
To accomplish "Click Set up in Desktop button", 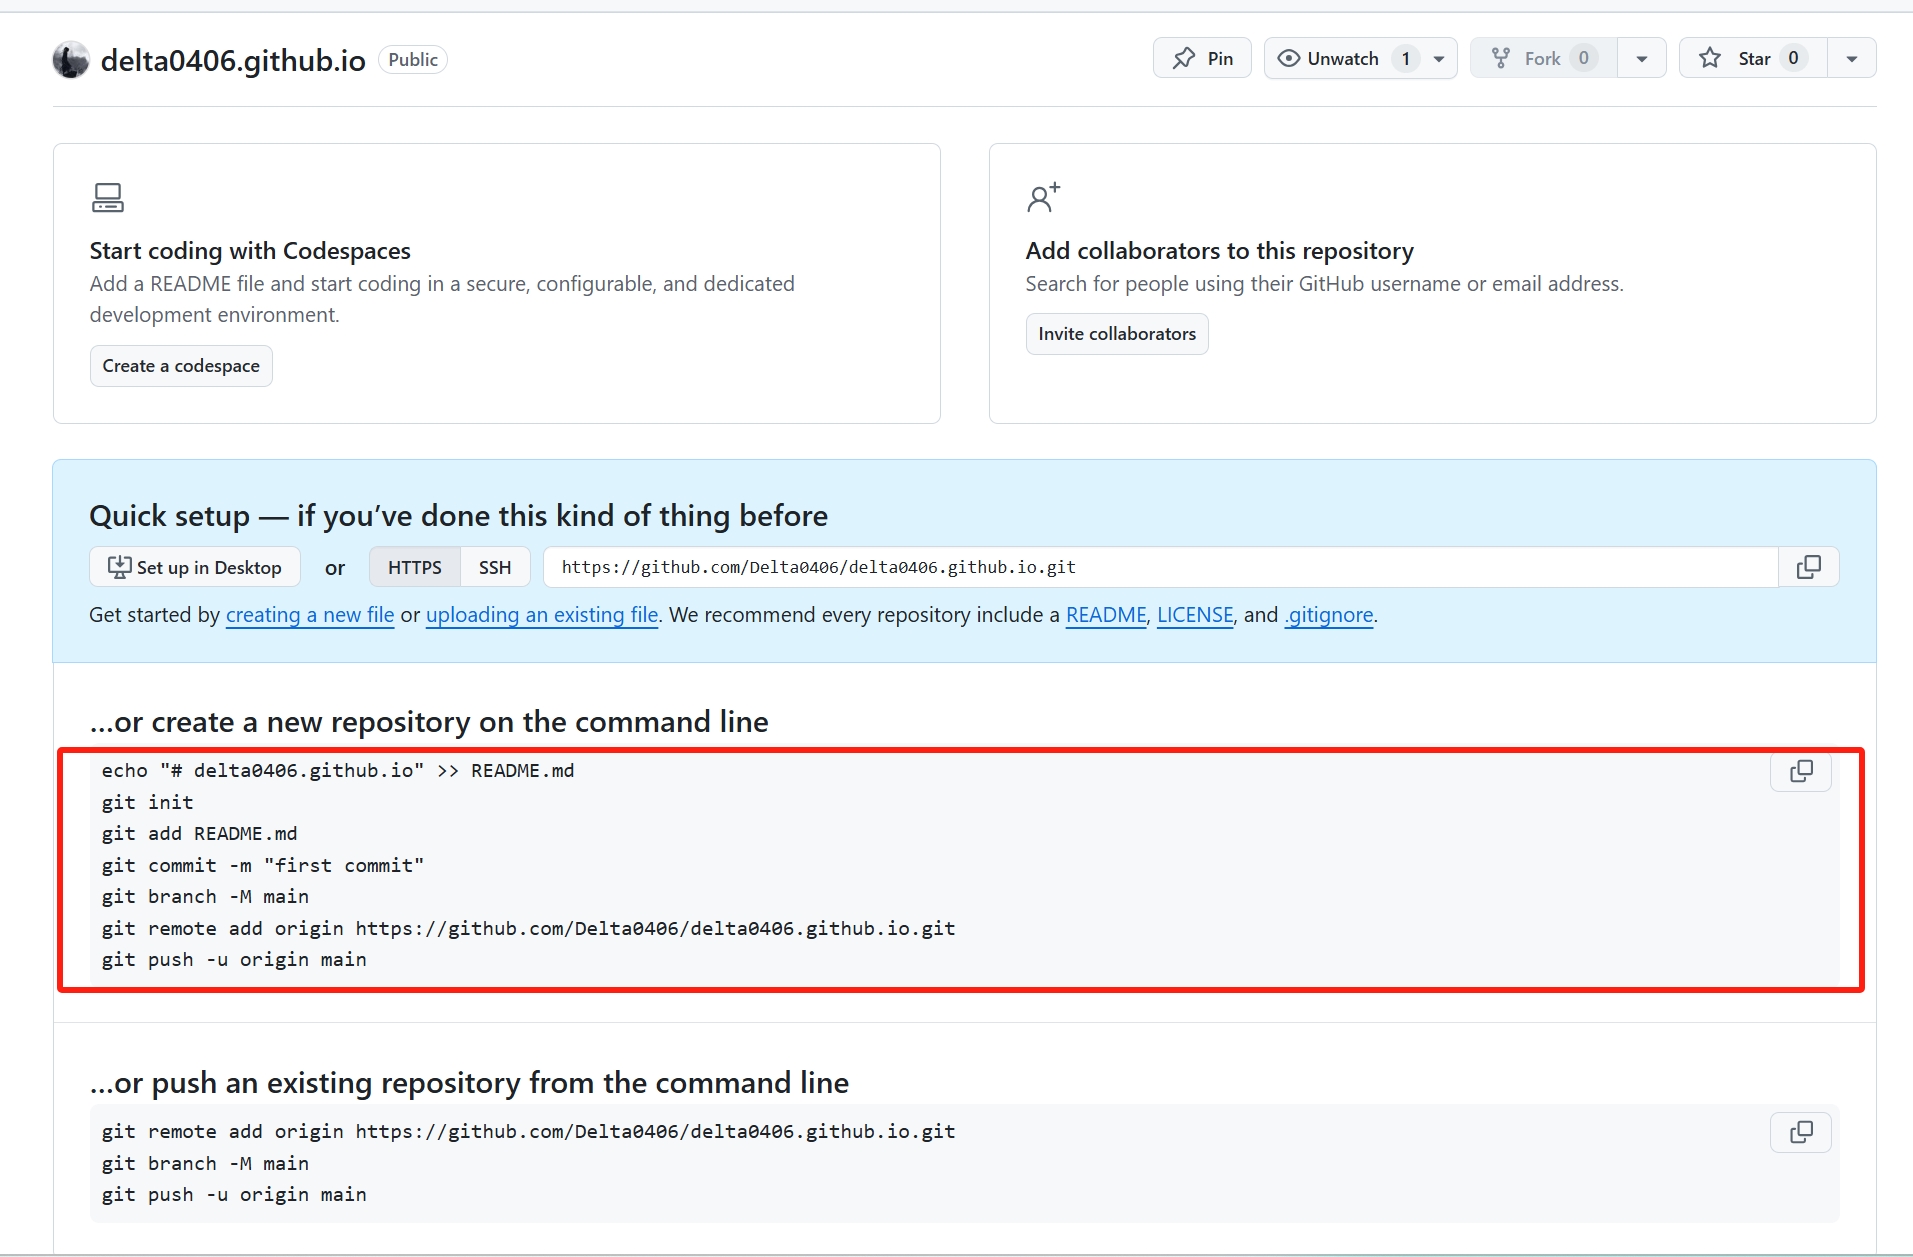I will point(195,567).
